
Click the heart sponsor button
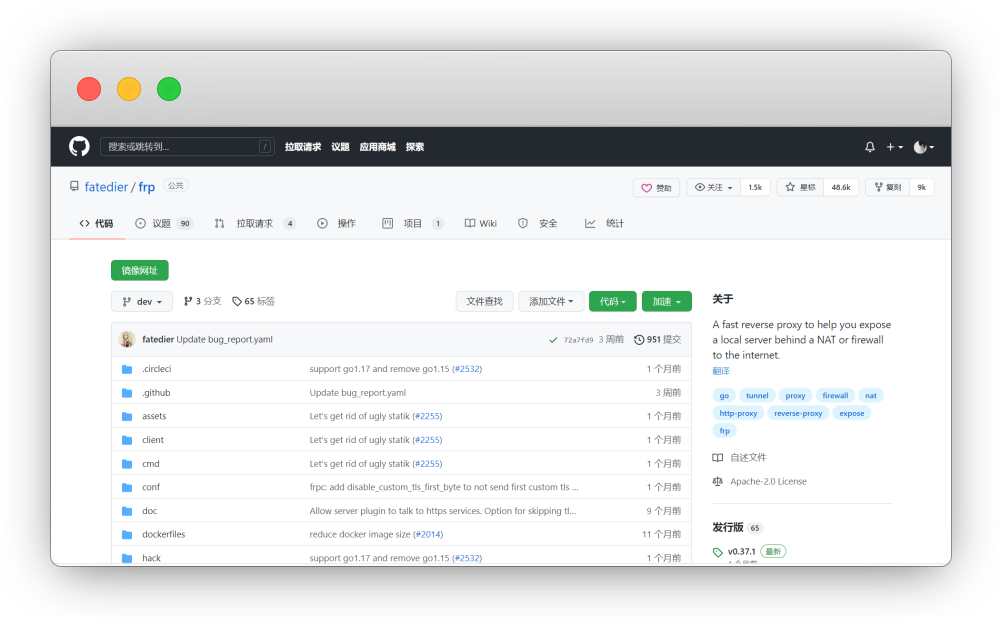click(x=656, y=187)
